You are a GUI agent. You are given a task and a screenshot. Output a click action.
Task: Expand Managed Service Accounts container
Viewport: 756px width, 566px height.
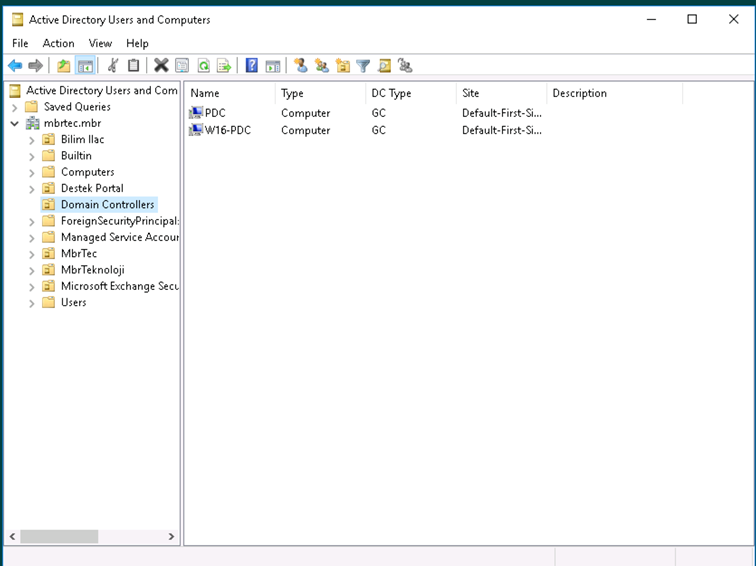point(32,238)
